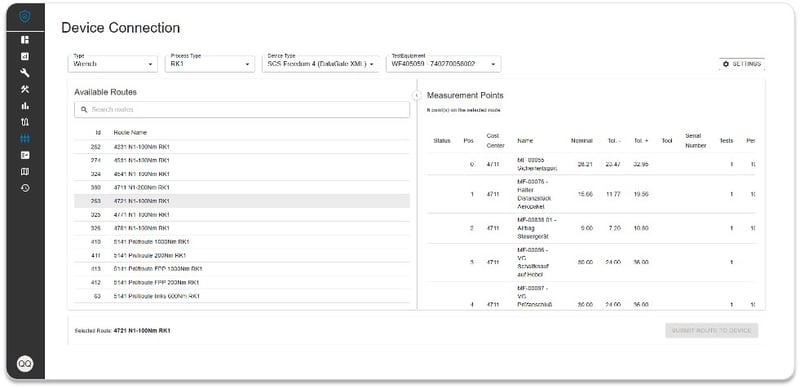The height and width of the screenshot is (388, 800).
Task: Click the shield logo at sidebar top
Action: click(x=25, y=17)
